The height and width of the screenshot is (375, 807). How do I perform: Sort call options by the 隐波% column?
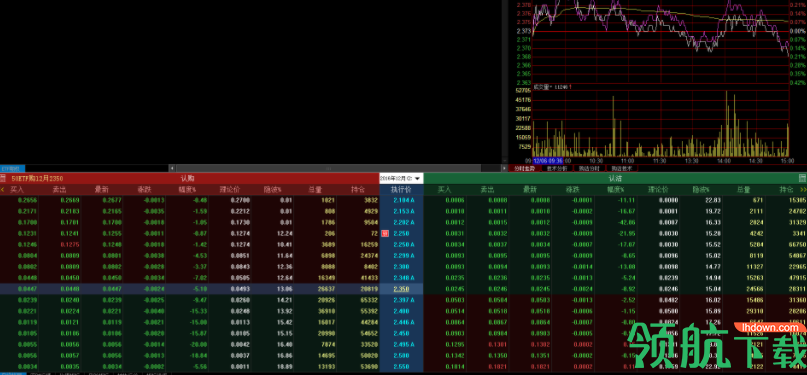[x=272, y=189]
